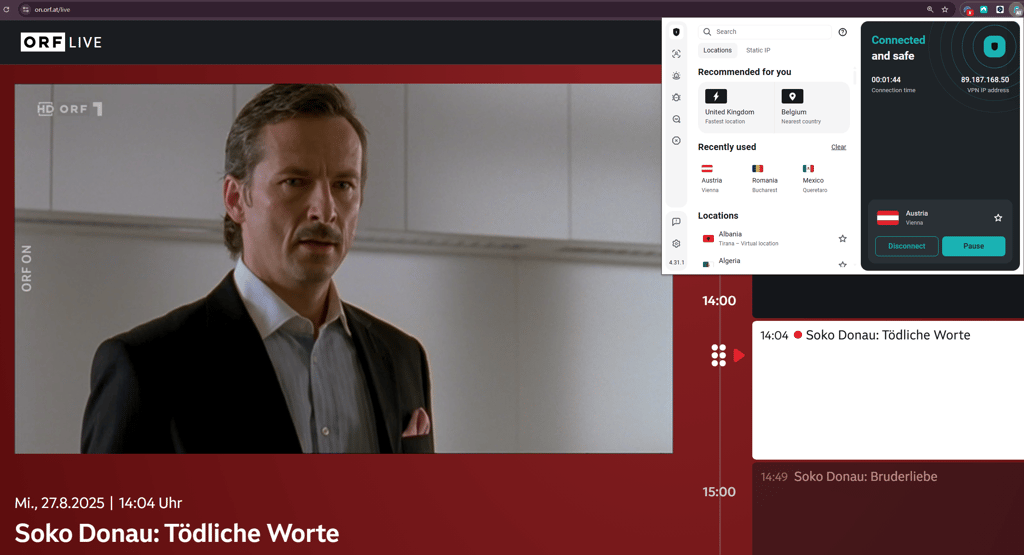Open the extension with red badge in toolbar
Screen dimensions: 1024x555
[x=968, y=9]
